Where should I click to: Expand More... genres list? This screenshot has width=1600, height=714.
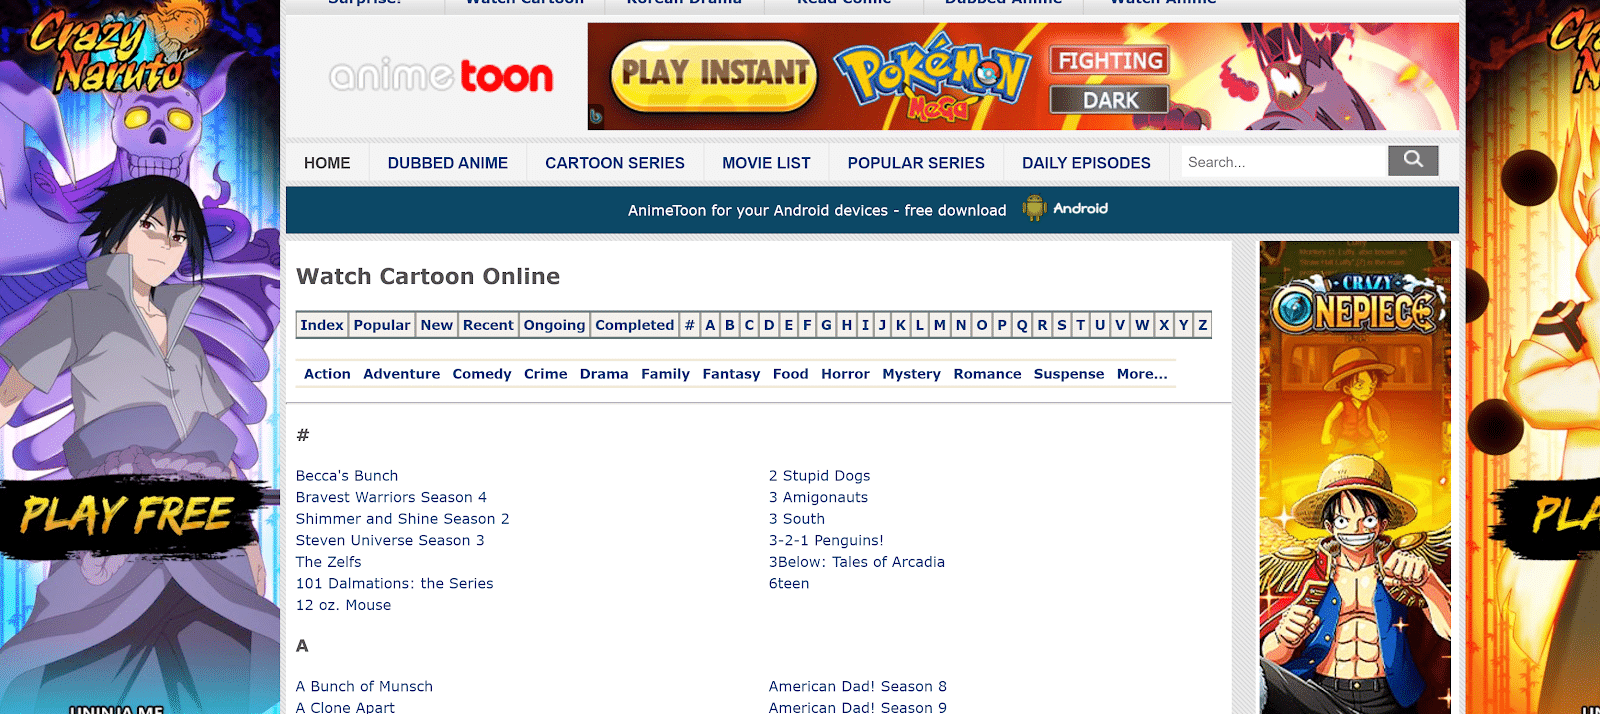[x=1142, y=374]
